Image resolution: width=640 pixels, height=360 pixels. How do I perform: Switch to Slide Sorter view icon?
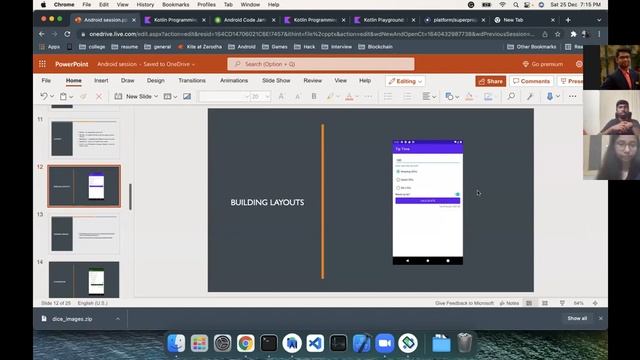[545, 303]
